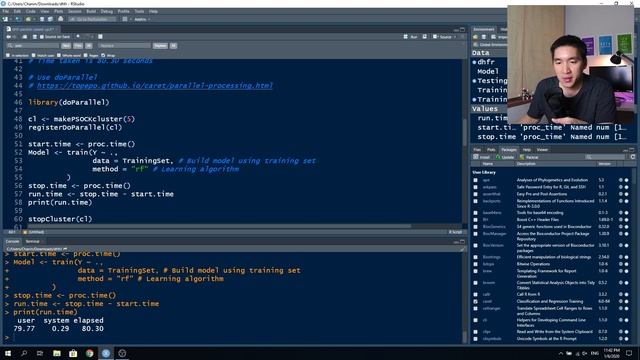
Task: Switch to the Help tab in lower-right pane
Action: click(527, 150)
